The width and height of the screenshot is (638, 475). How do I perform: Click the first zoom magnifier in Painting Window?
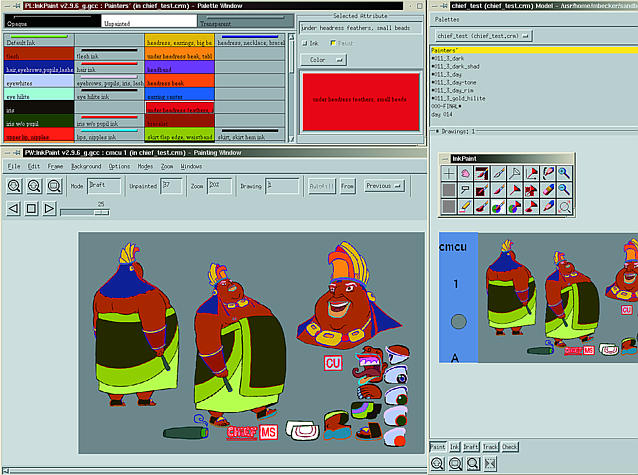pos(15,186)
